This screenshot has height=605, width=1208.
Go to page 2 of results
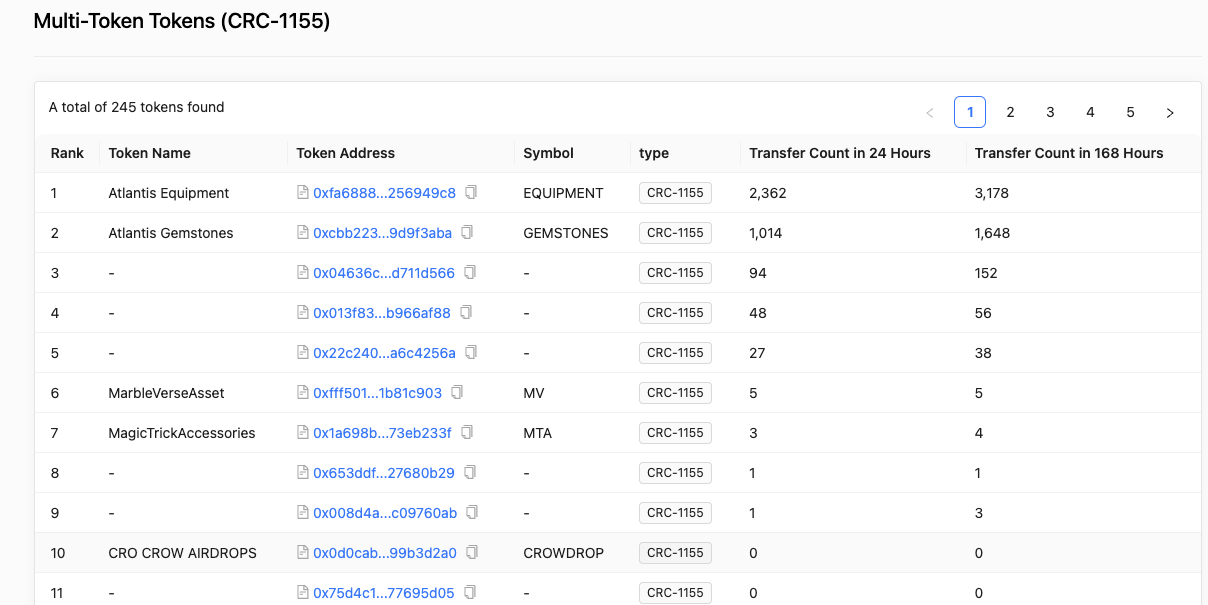coord(1010,112)
